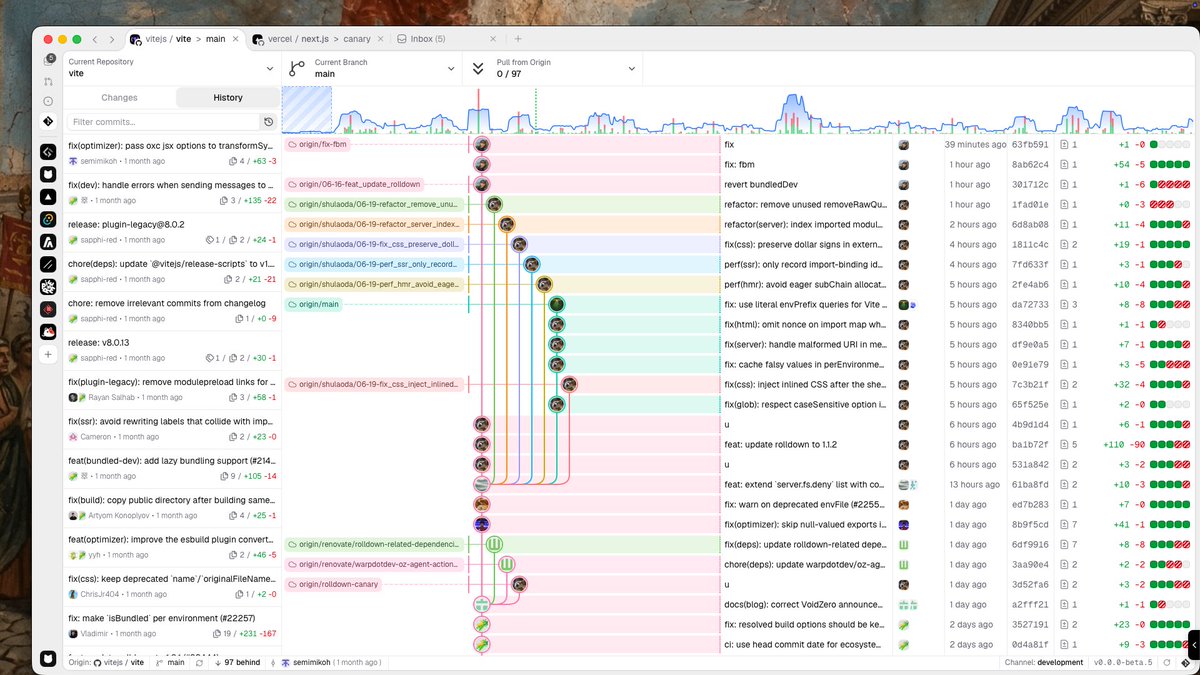The height and width of the screenshot is (675, 1200).
Task: Click commit hash da72733
Action: [1029, 304]
